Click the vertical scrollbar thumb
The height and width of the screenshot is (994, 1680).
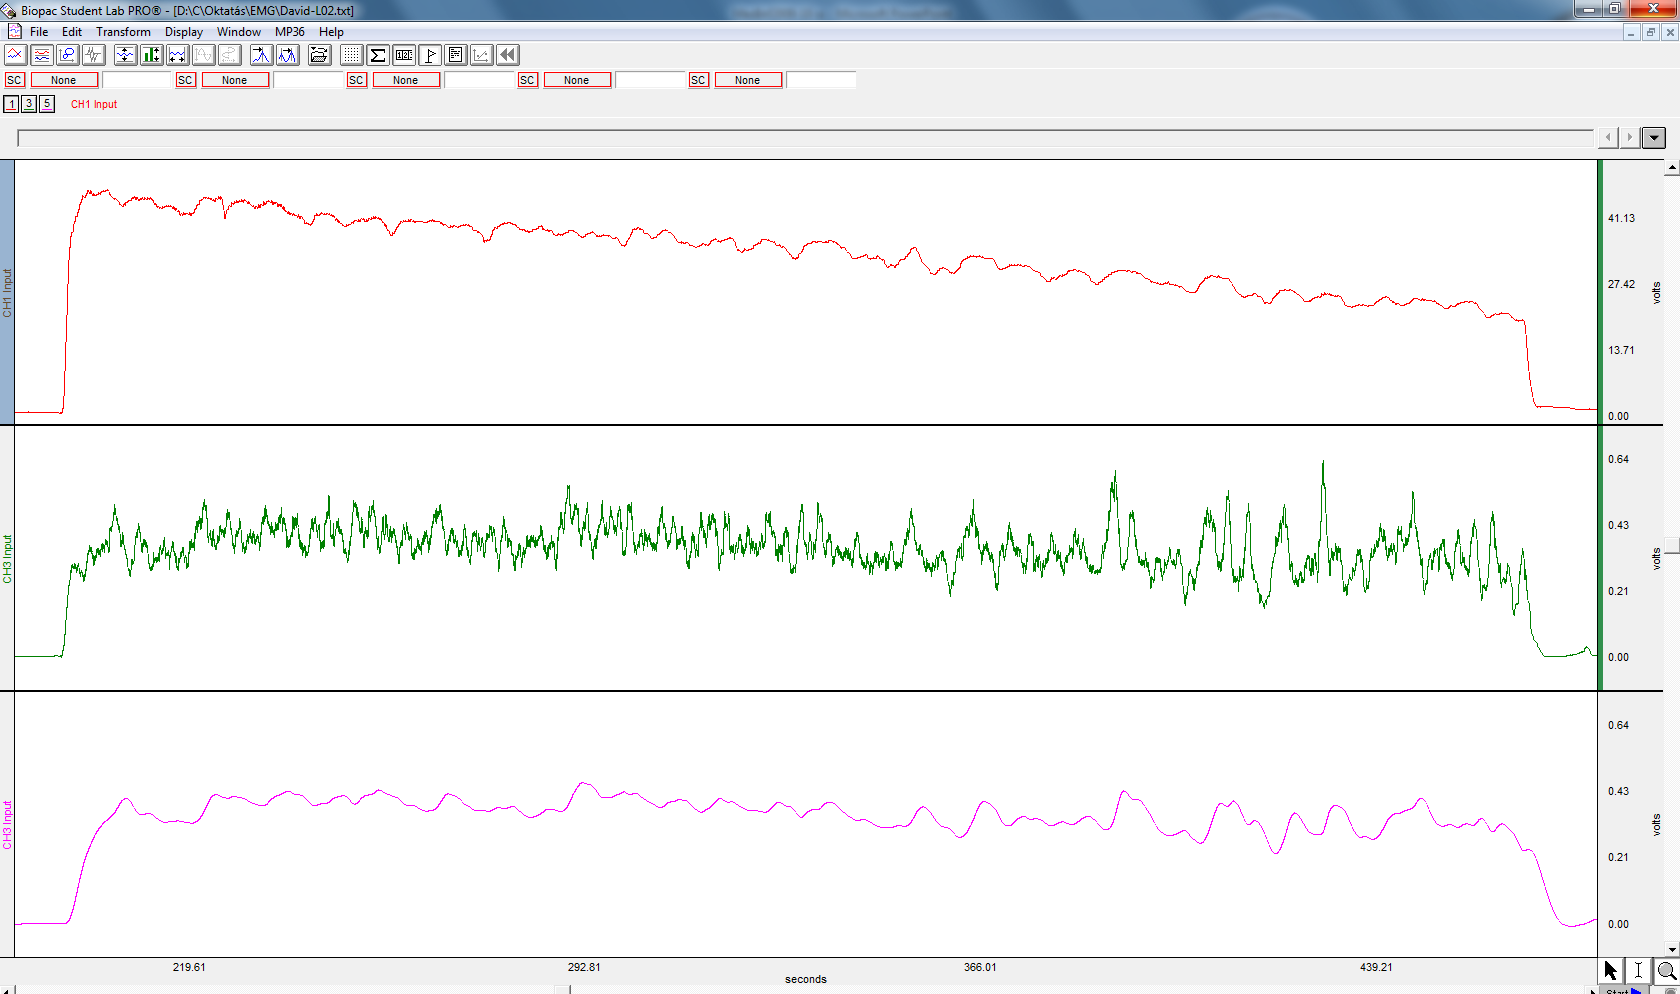coord(1672,545)
